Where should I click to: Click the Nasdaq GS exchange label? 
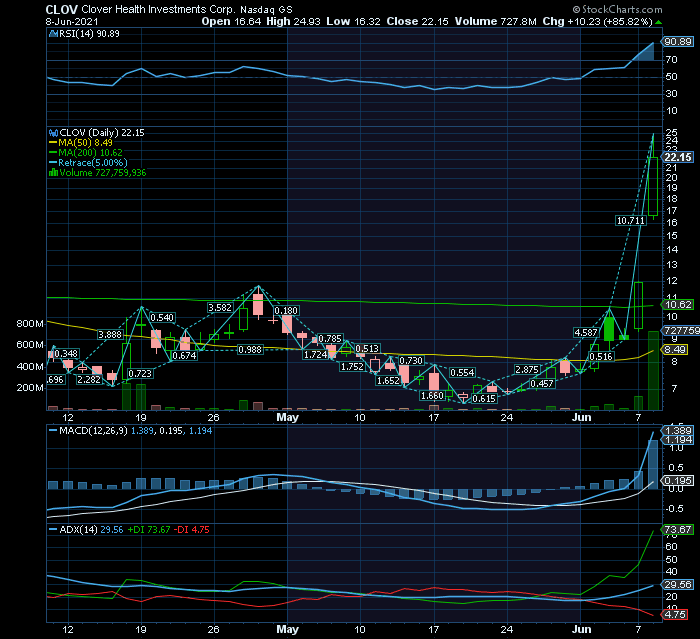pyautogui.click(x=267, y=10)
